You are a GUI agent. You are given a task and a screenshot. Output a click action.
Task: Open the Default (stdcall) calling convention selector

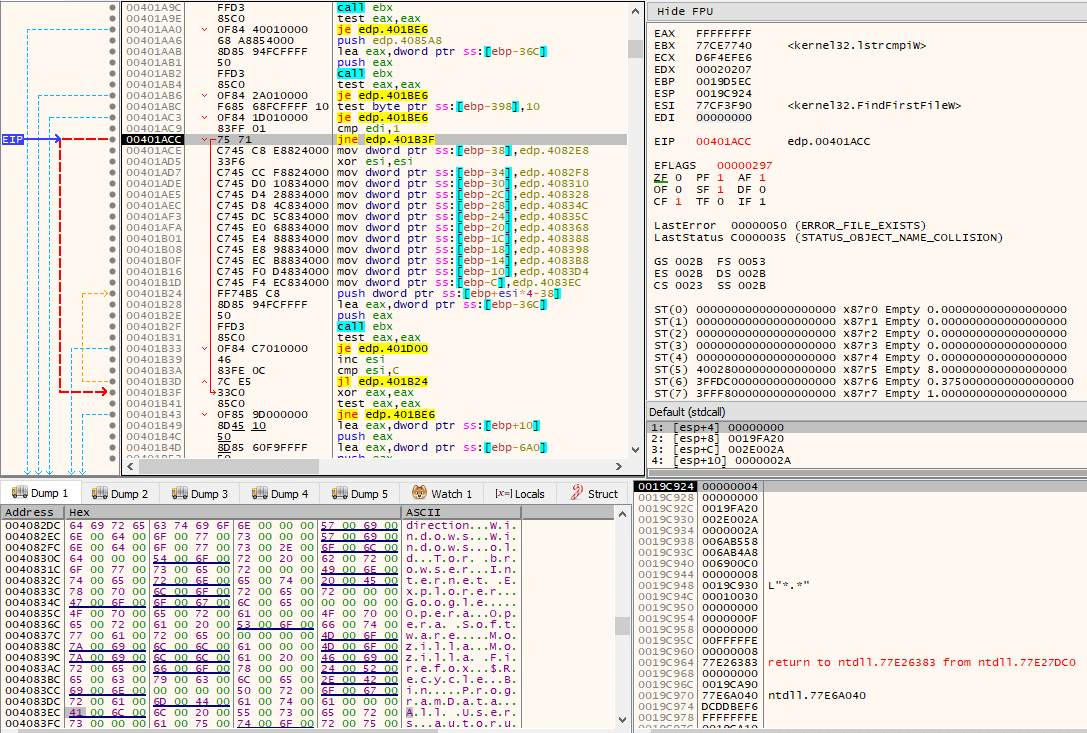pos(687,412)
